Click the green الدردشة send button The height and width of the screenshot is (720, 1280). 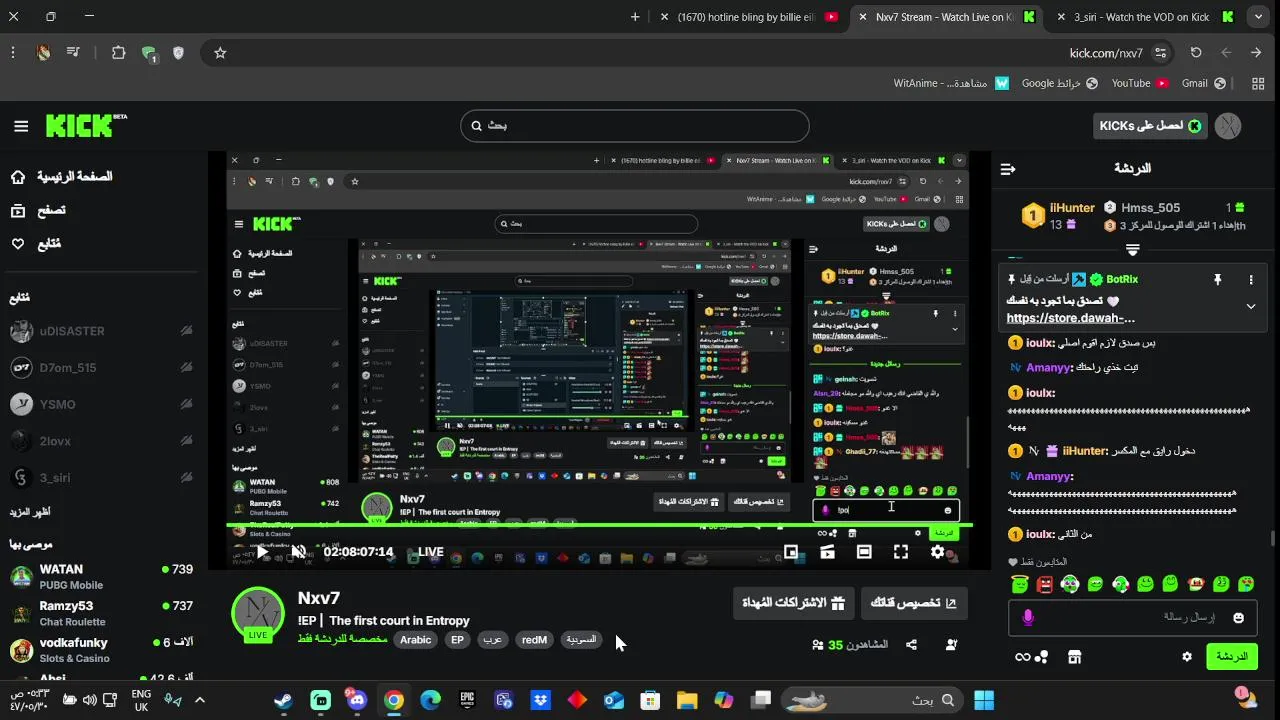(1232, 657)
